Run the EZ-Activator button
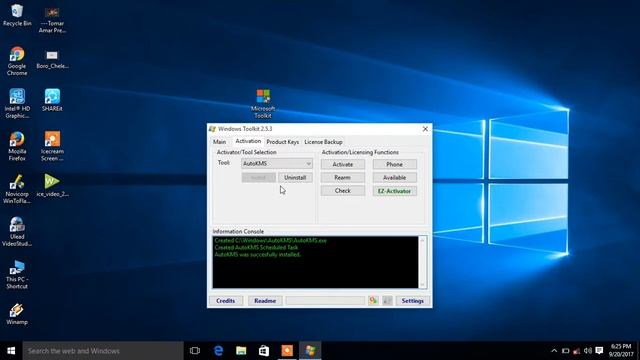 click(x=394, y=191)
